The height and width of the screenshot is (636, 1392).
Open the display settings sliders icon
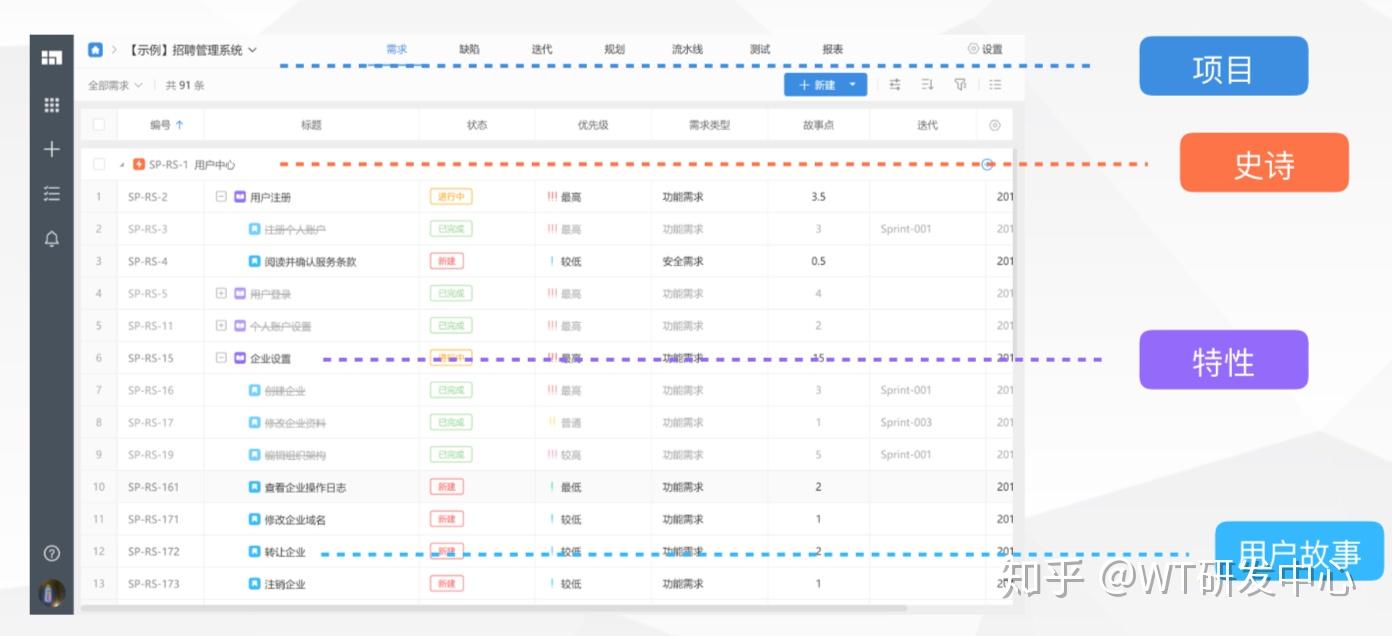(894, 85)
